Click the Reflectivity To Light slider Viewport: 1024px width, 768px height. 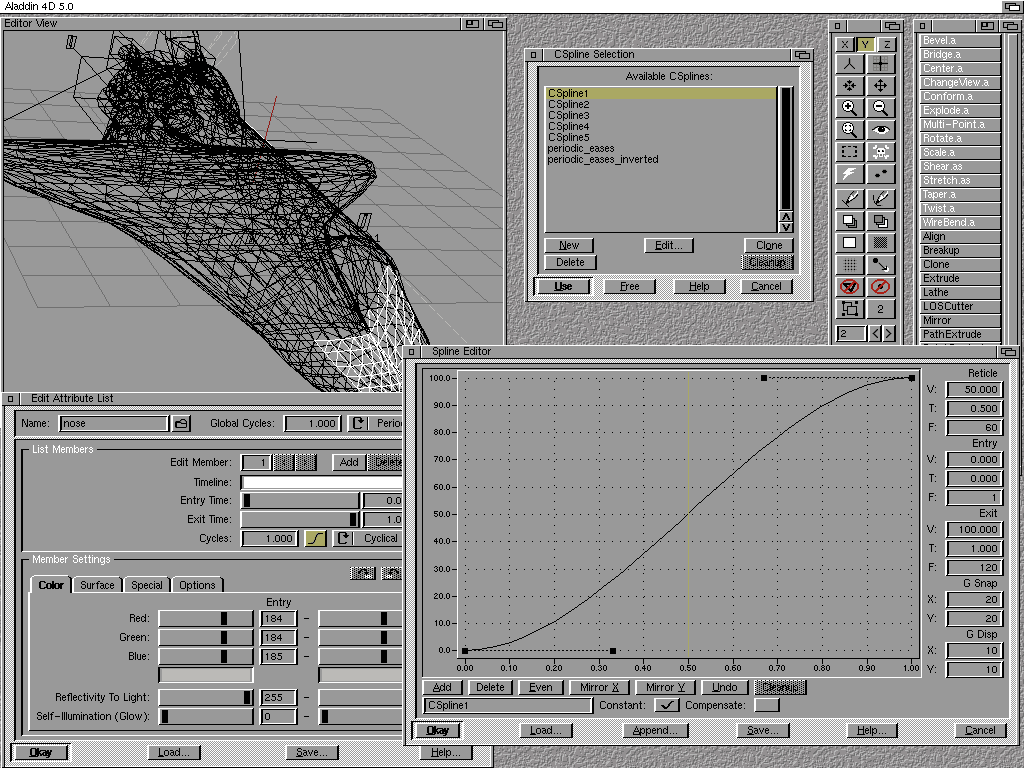pyautogui.click(x=206, y=697)
